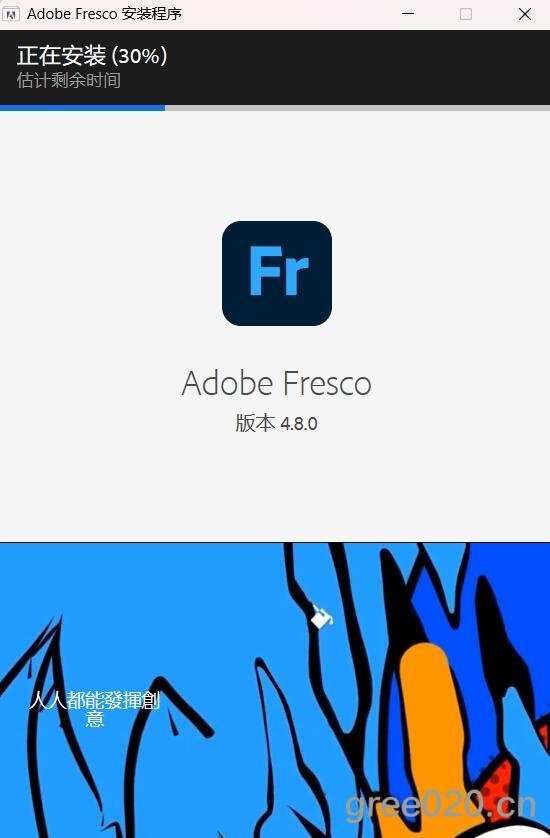The width and height of the screenshot is (550, 838).
Task: Close the Adobe Fresco installer window
Action: 525,14
